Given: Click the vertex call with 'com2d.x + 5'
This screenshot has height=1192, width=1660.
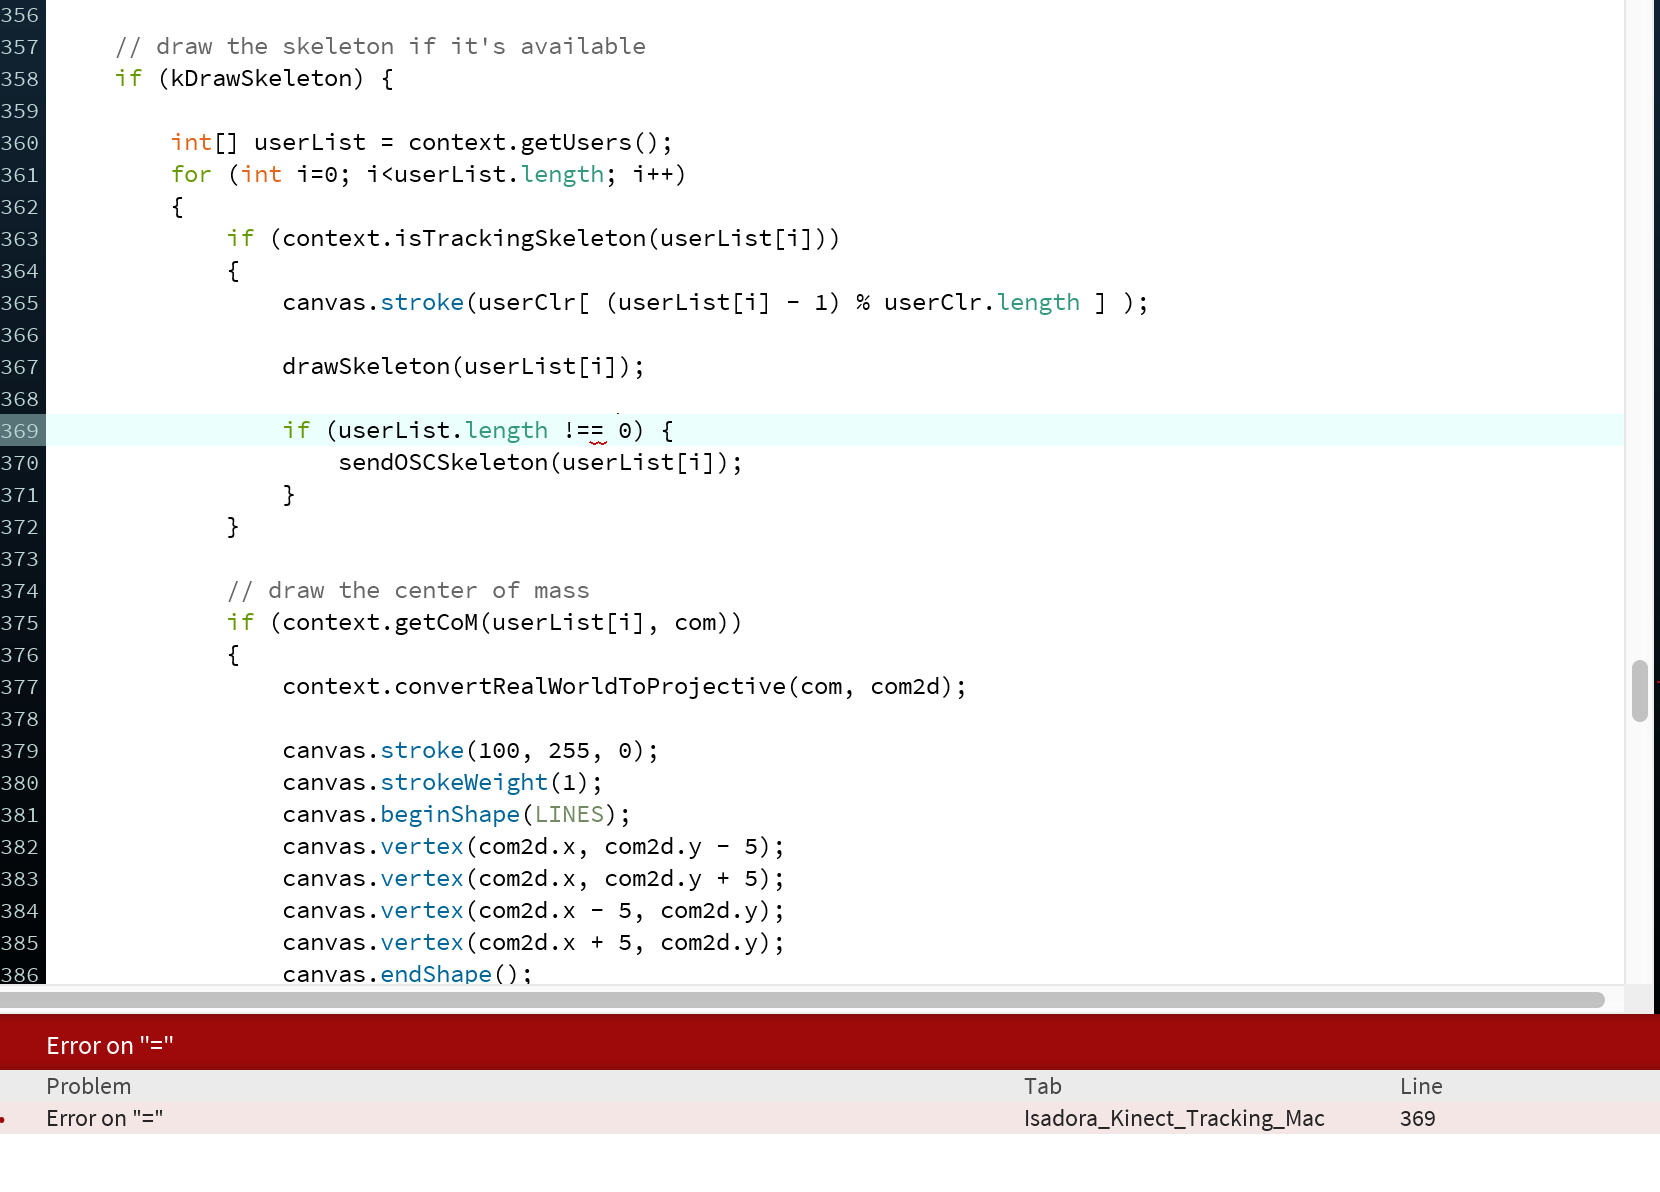Looking at the screenshot, I should pos(533,943).
